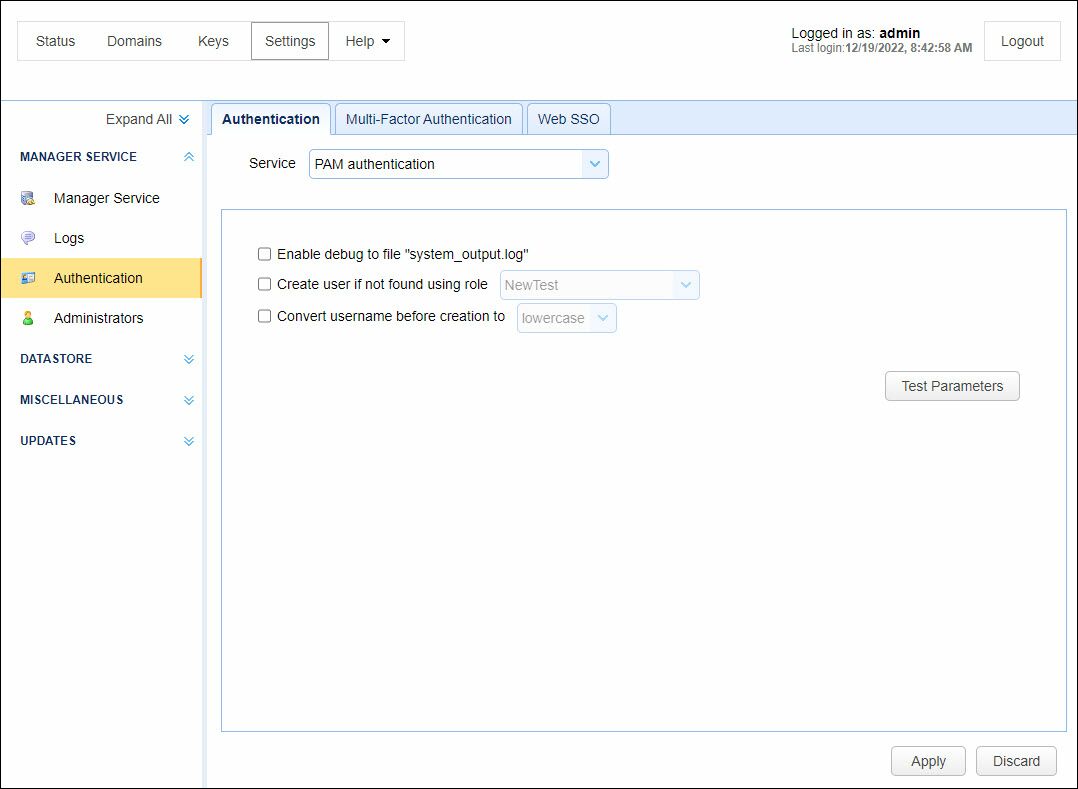Viewport: 1078px width, 789px height.
Task: Select the Authentication tab
Action: point(271,119)
